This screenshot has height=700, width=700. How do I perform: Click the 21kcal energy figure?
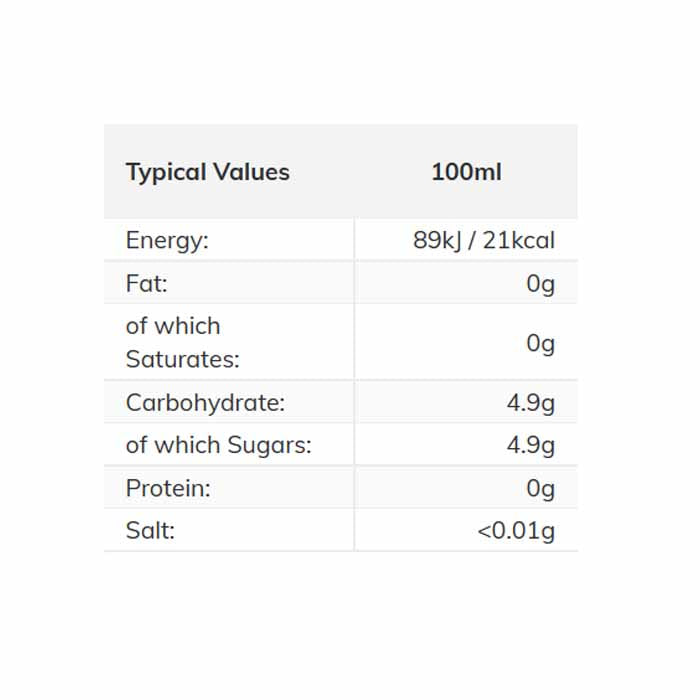click(518, 240)
